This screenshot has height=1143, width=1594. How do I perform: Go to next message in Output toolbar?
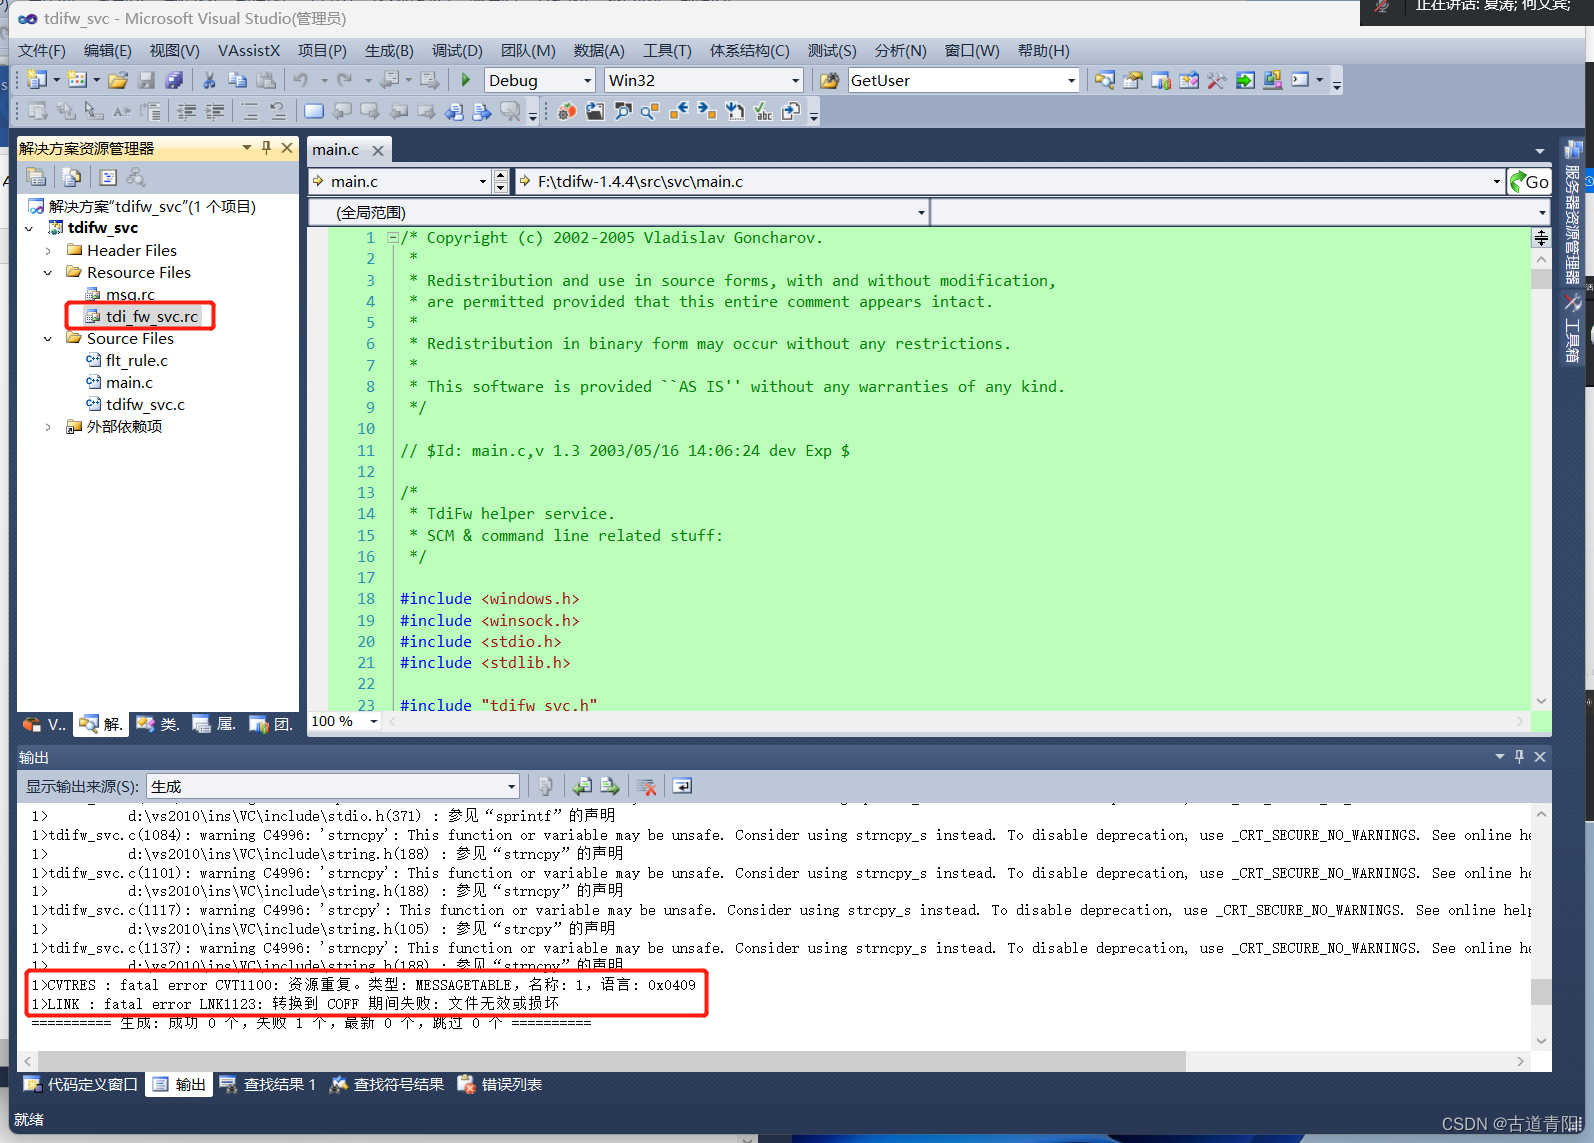pyautogui.click(x=610, y=786)
